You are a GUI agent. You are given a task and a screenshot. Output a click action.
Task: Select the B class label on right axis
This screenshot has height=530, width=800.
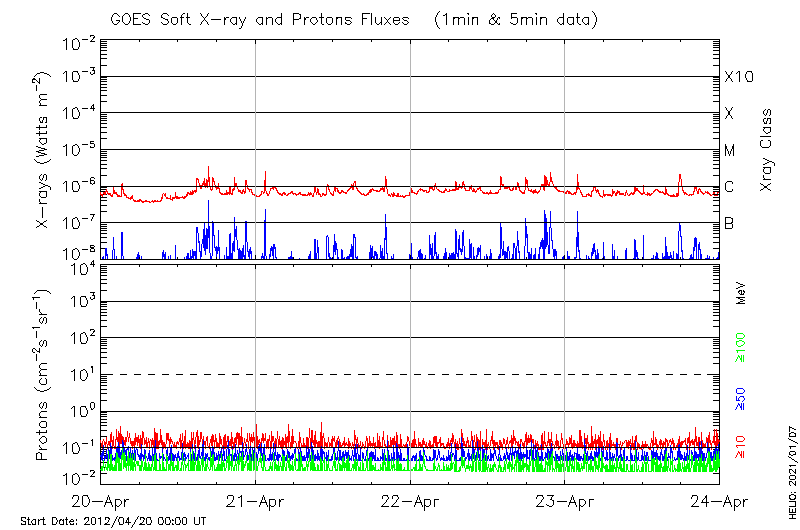pyautogui.click(x=729, y=223)
